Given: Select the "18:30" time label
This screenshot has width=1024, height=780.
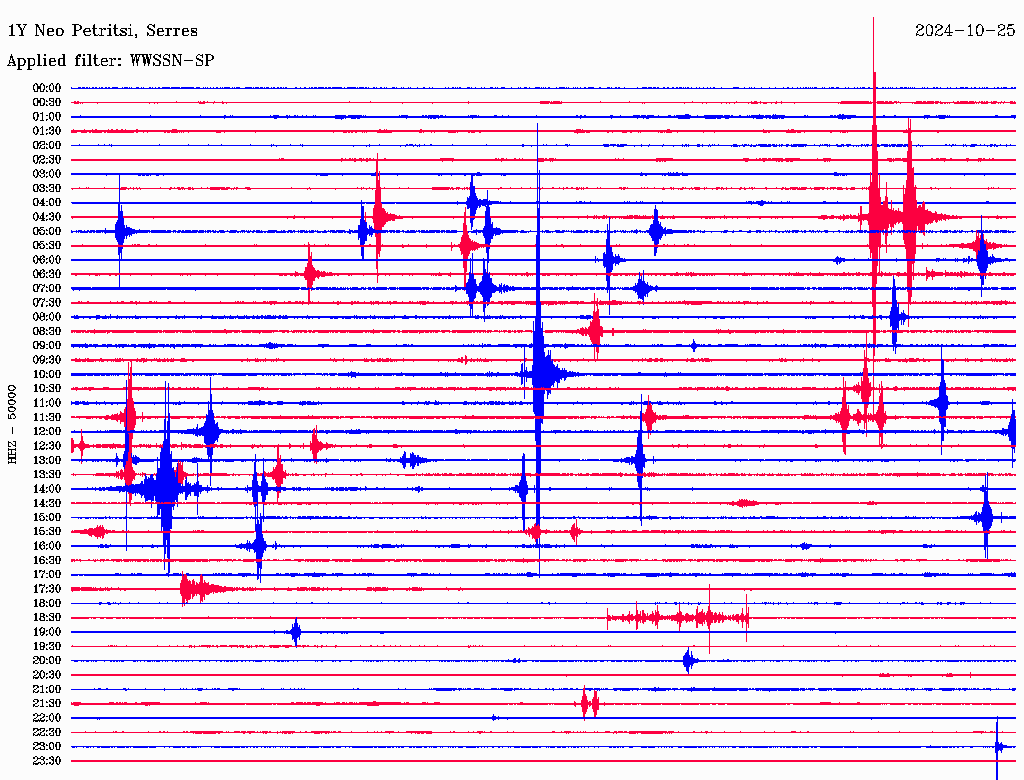Looking at the screenshot, I should 46,618.
